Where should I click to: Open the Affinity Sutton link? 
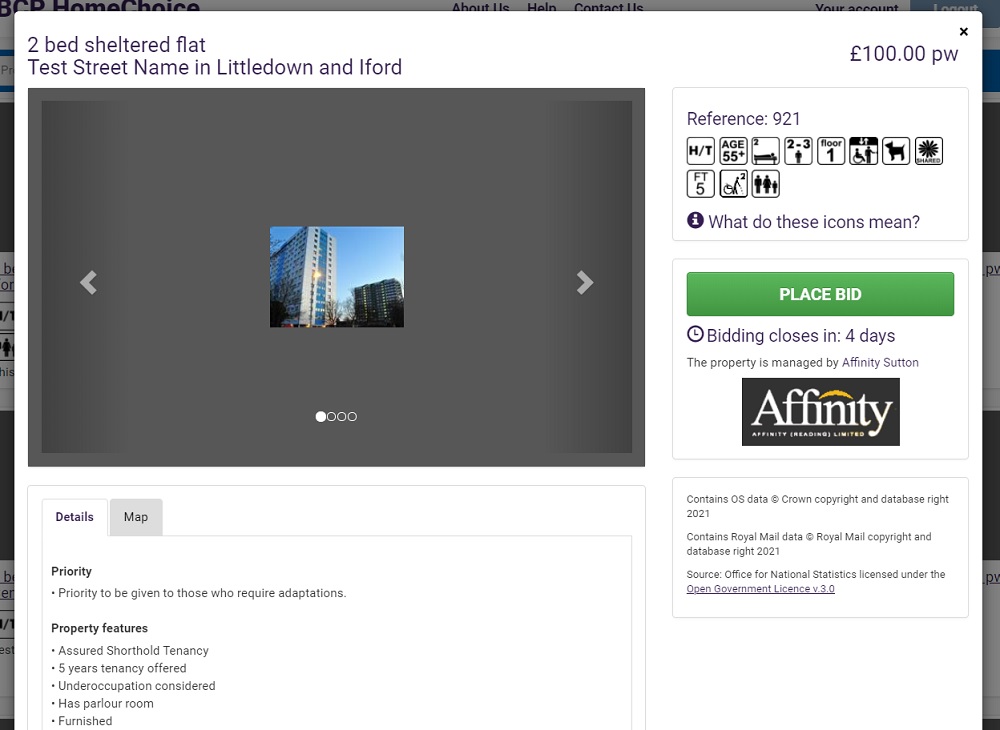click(880, 362)
